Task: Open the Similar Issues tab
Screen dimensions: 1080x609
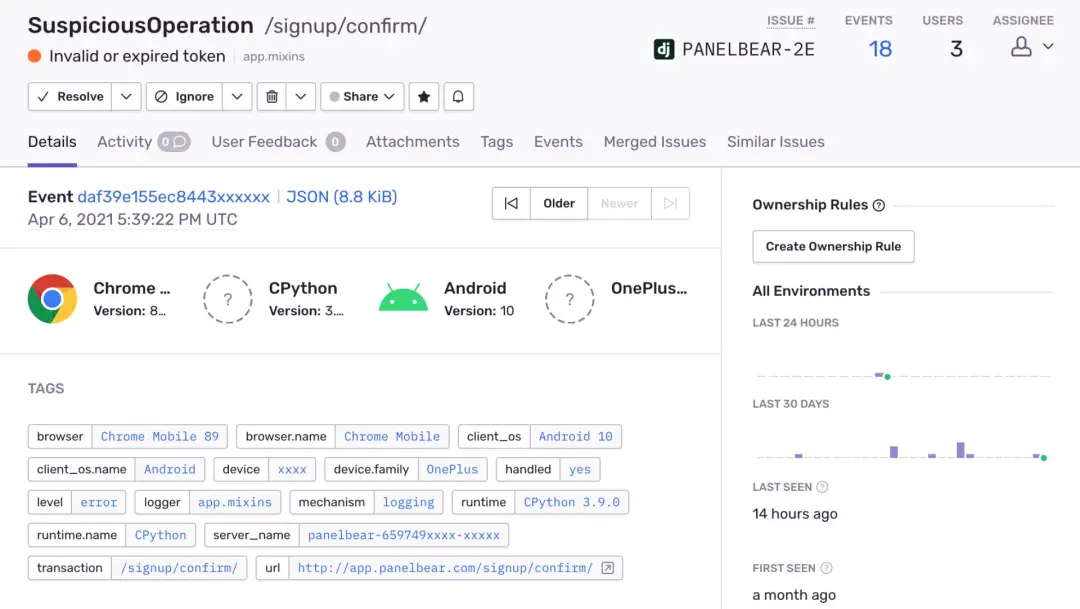Action: click(x=776, y=142)
